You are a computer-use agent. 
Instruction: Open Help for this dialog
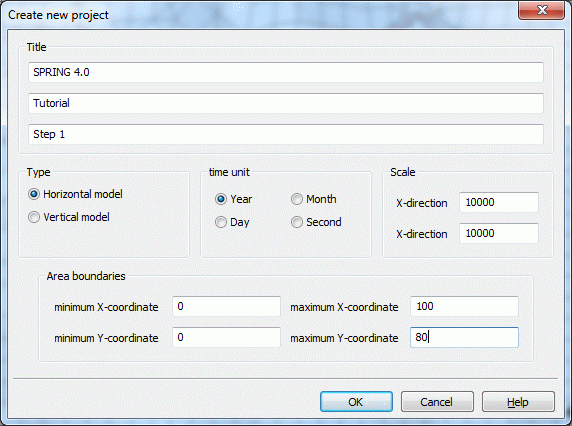click(518, 402)
